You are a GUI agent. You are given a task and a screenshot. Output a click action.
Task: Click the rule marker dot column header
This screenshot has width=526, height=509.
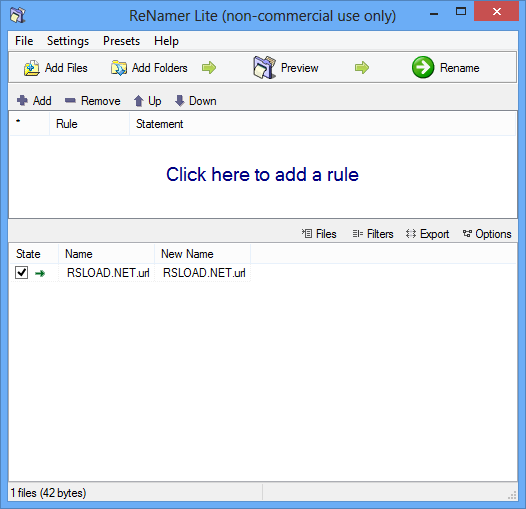pos(30,124)
